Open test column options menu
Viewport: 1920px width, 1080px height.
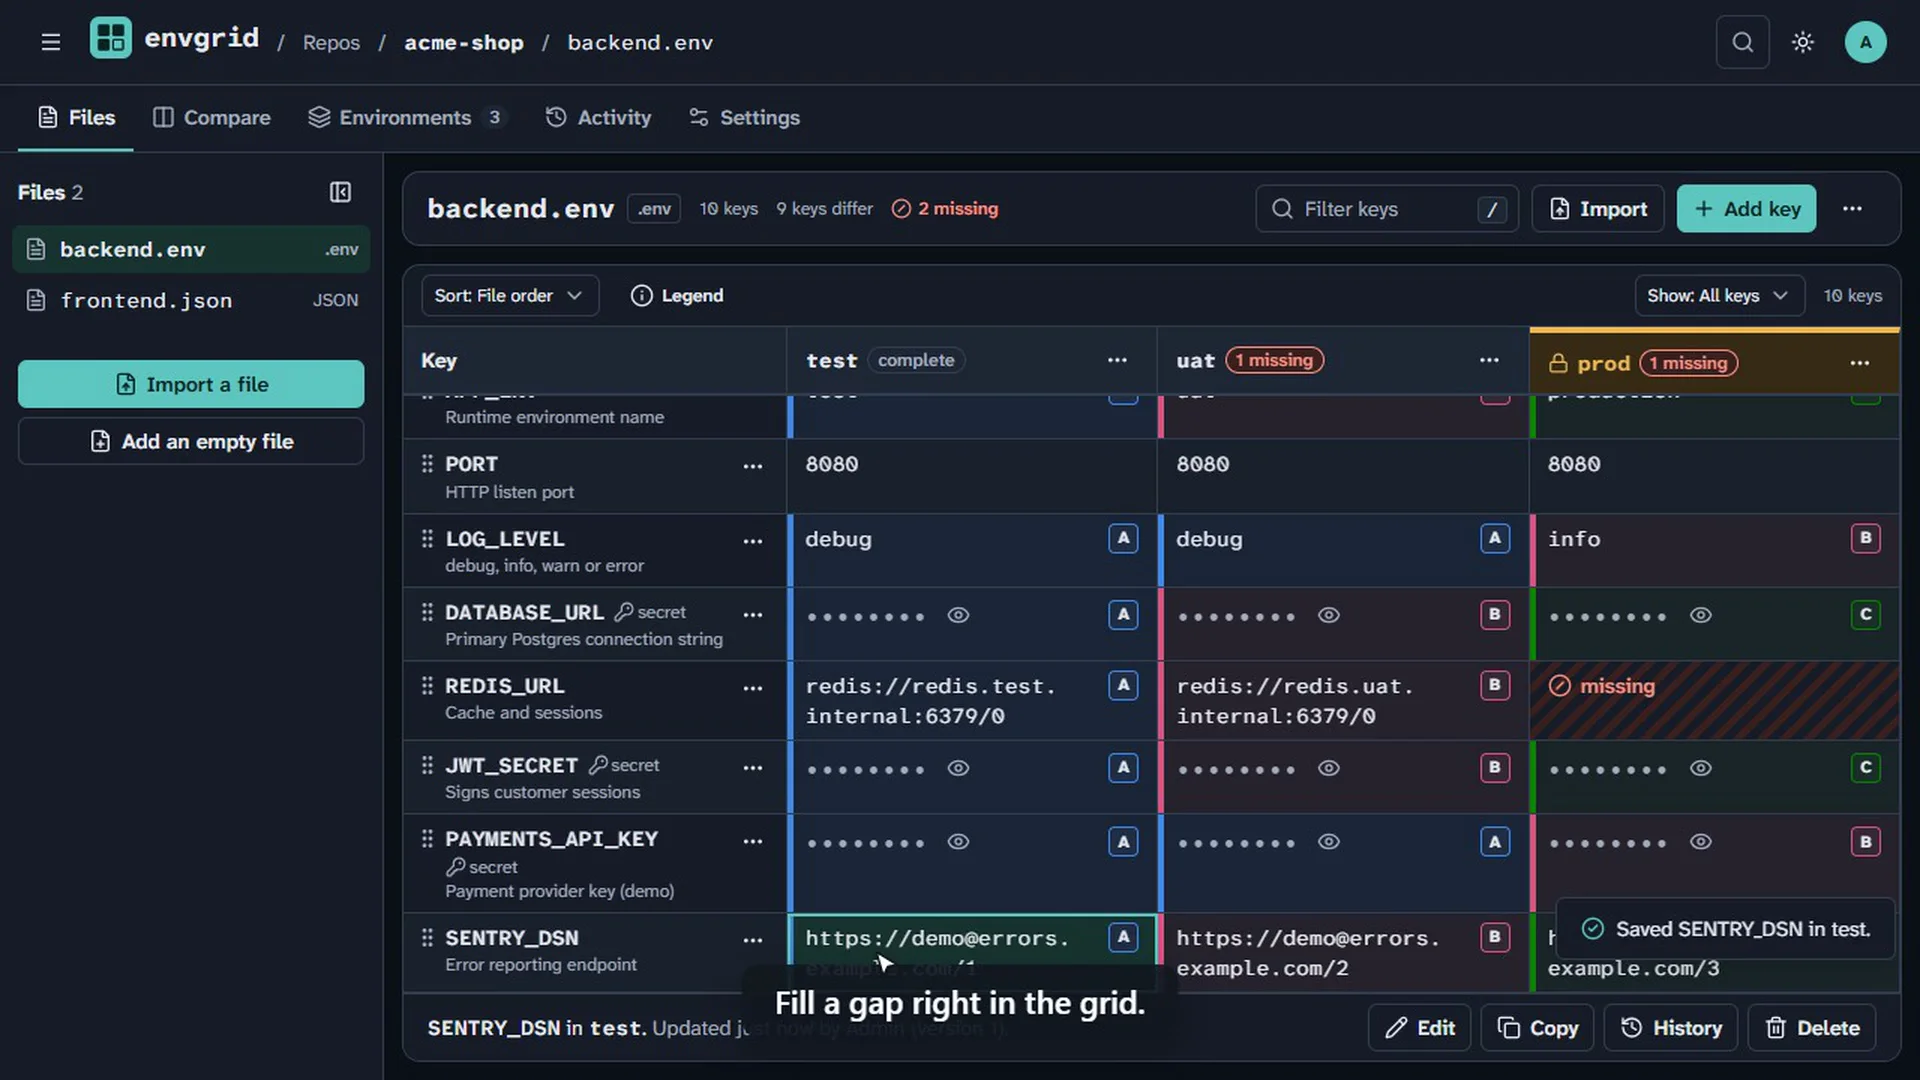tap(1117, 360)
